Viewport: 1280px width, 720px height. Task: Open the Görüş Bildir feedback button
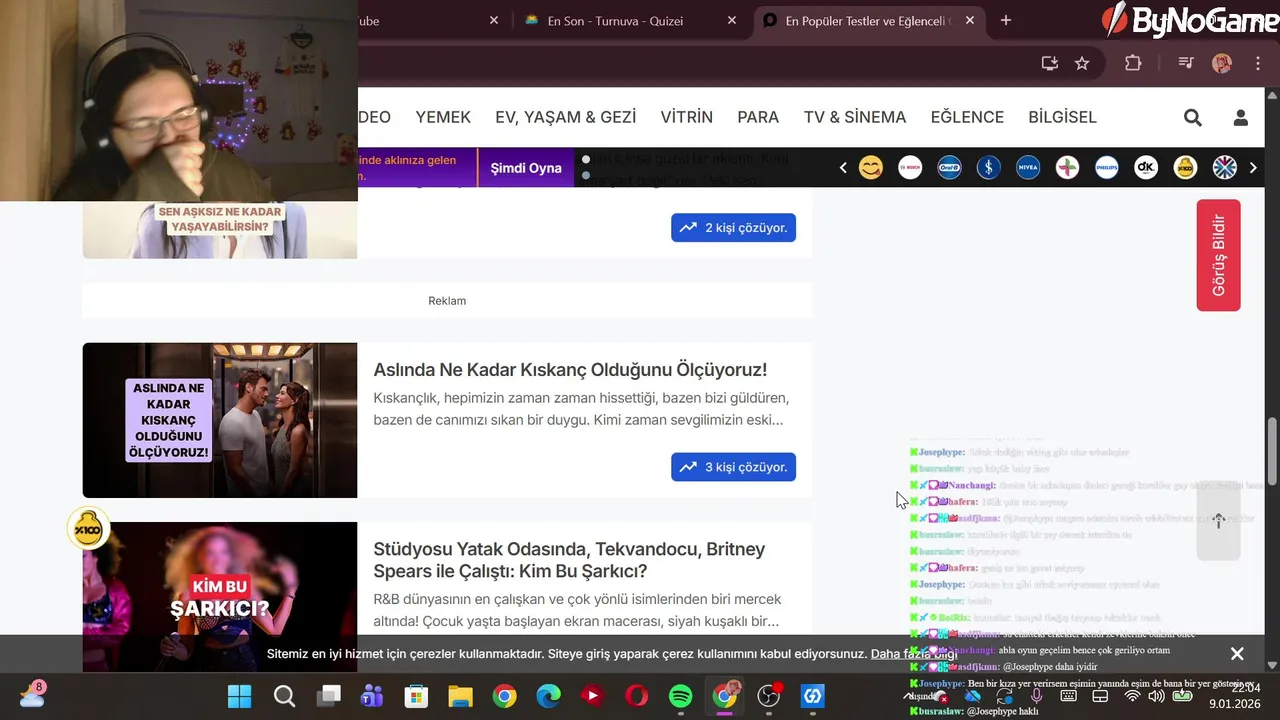[1218, 255]
